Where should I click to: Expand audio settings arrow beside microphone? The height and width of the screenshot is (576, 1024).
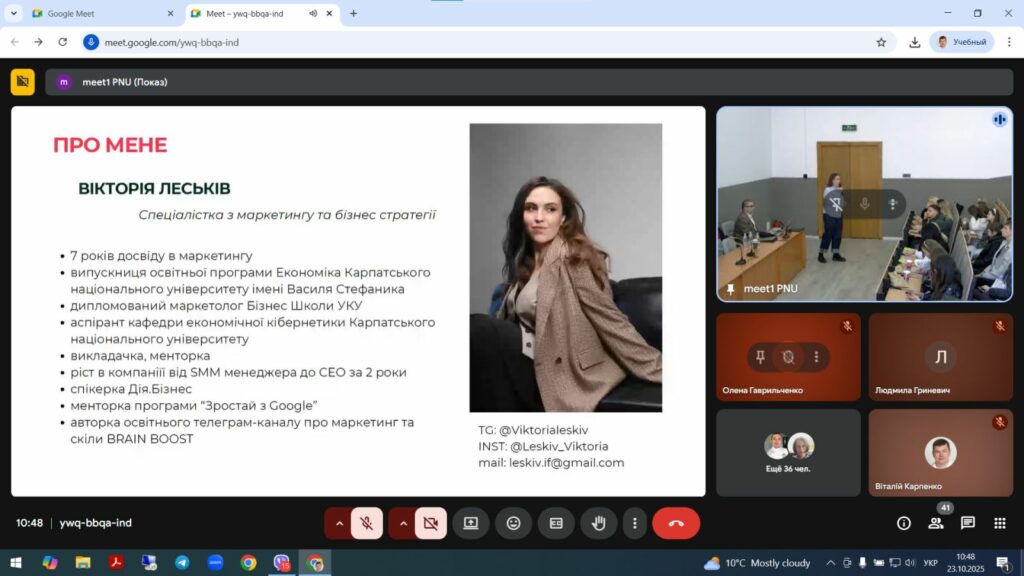pyautogui.click(x=339, y=523)
